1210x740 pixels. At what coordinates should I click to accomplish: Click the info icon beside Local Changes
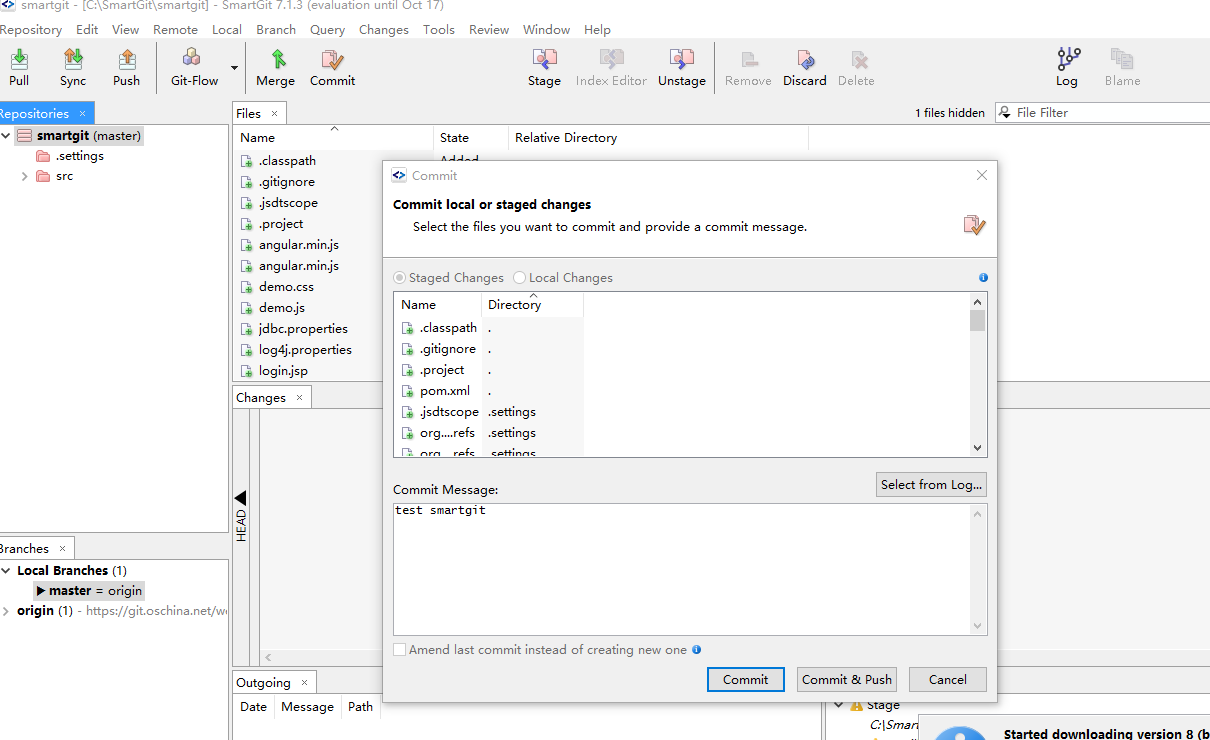coord(983,277)
